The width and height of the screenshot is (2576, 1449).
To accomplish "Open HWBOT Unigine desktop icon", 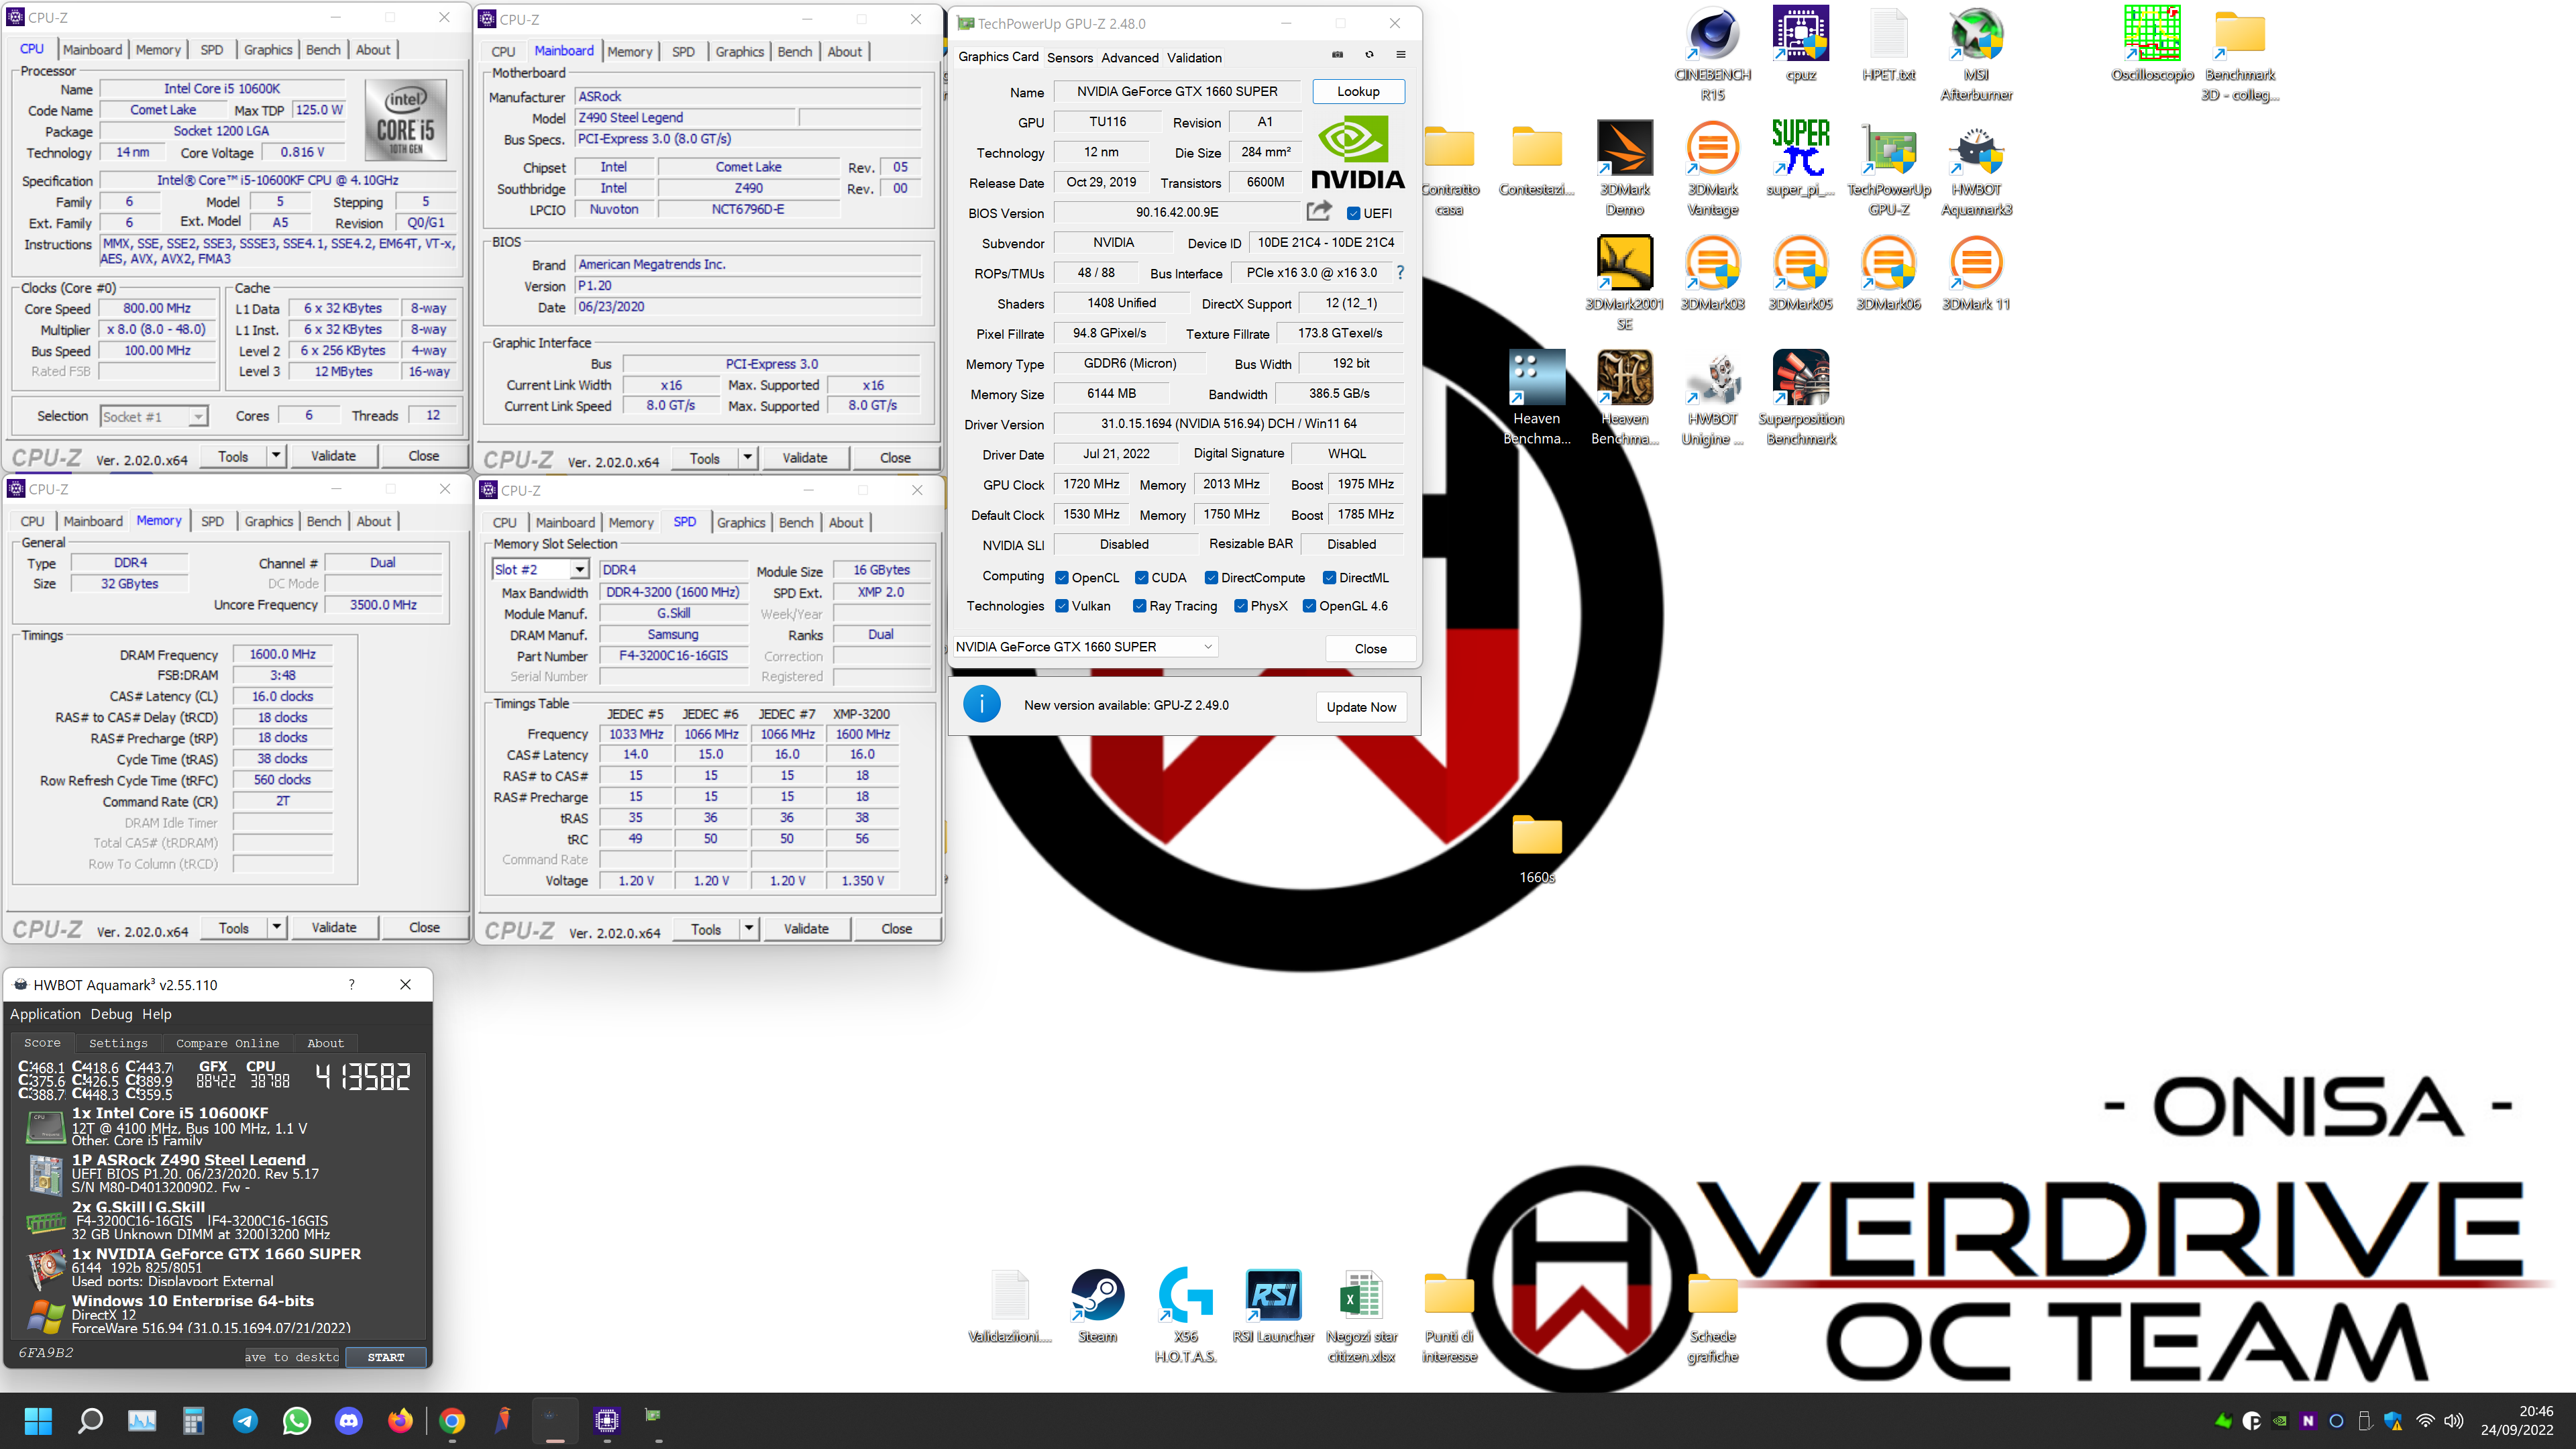I will [x=1712, y=398].
